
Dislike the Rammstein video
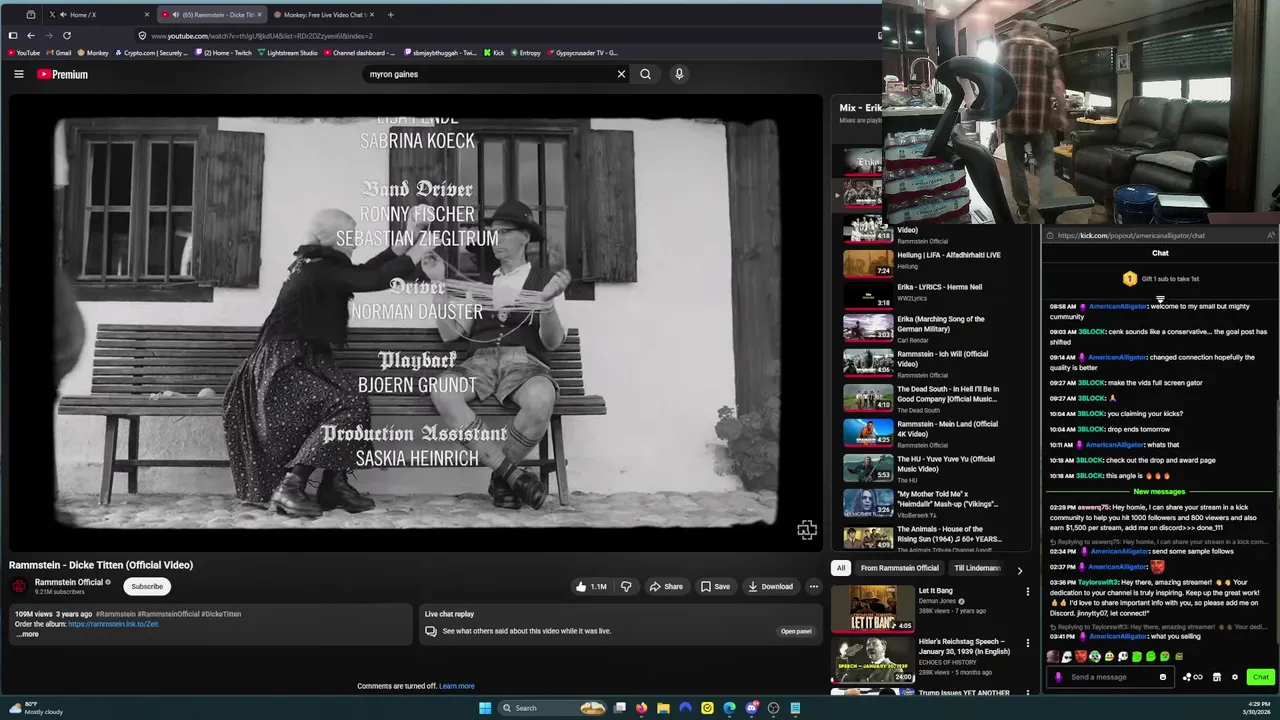pyautogui.click(x=627, y=587)
